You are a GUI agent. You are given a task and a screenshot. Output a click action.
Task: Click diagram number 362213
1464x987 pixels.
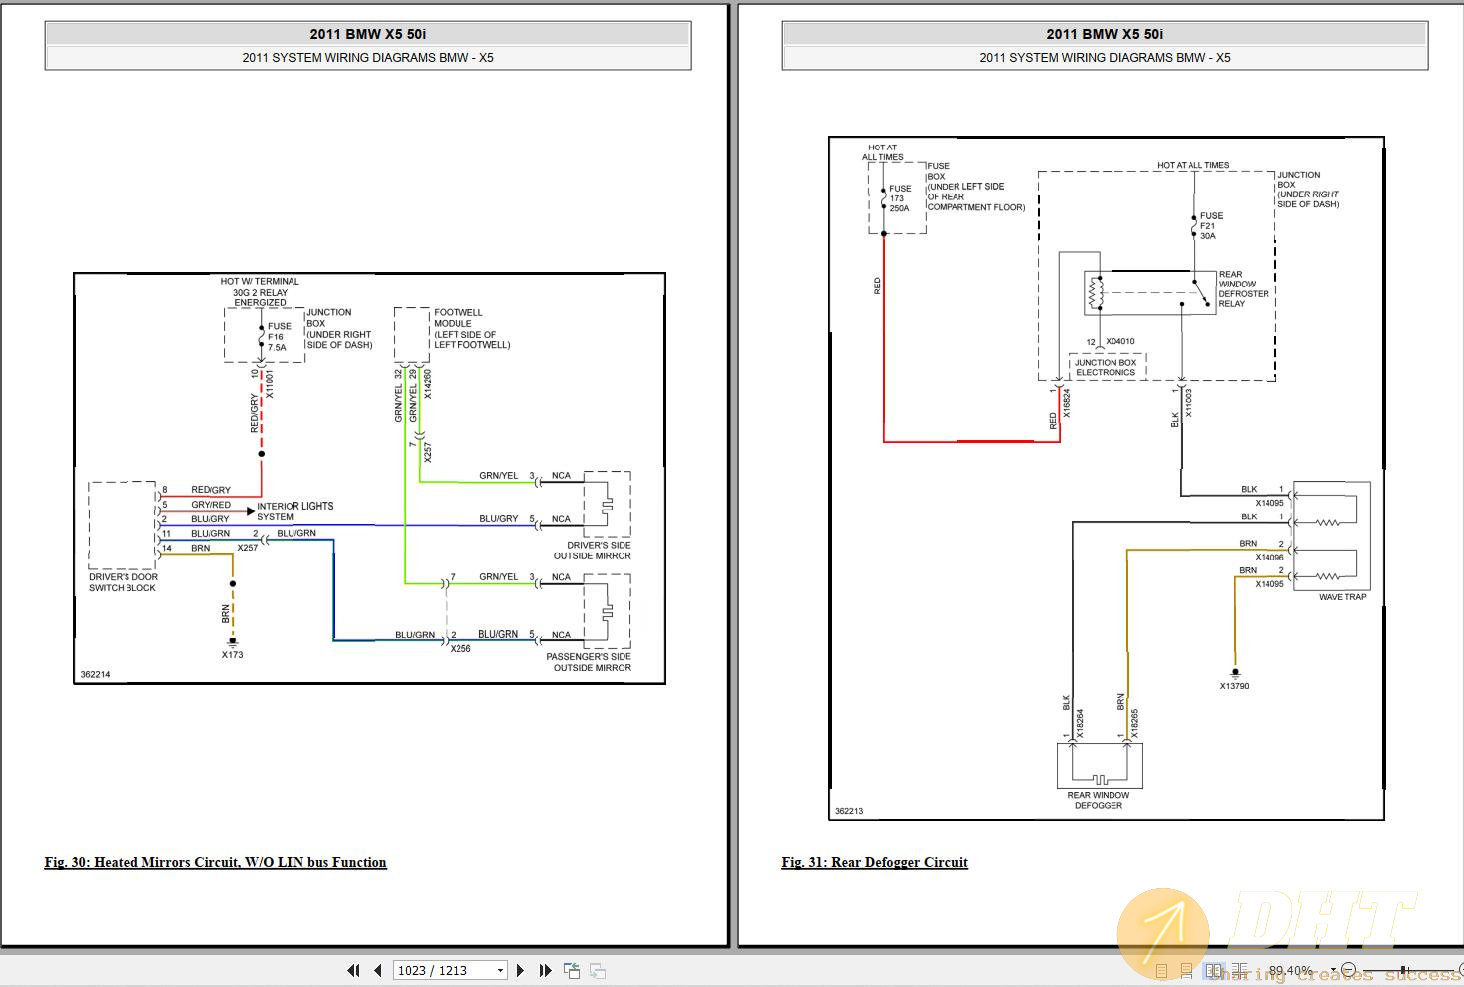click(849, 811)
